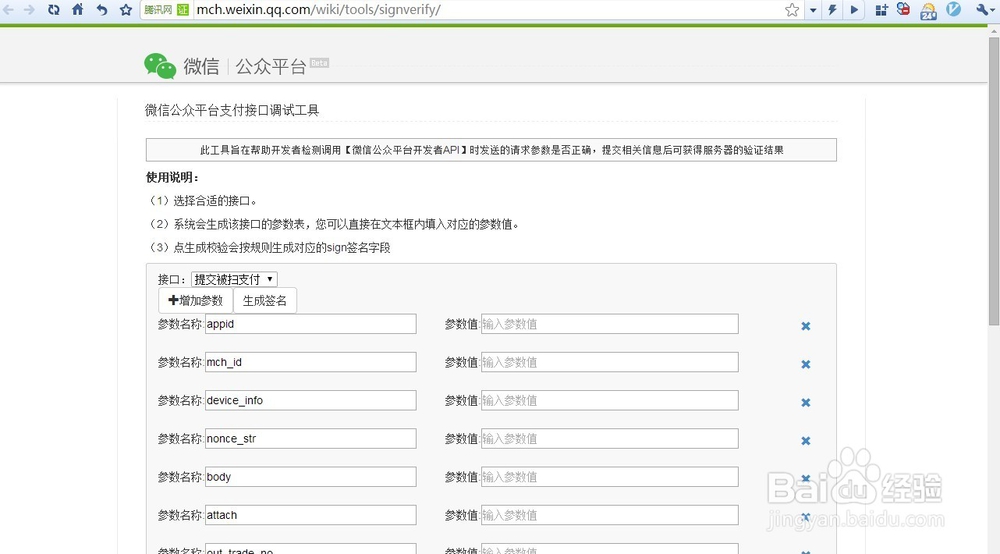The image size is (1000, 554).
Task: Click the blue round extension icon
Action: tap(953, 9)
